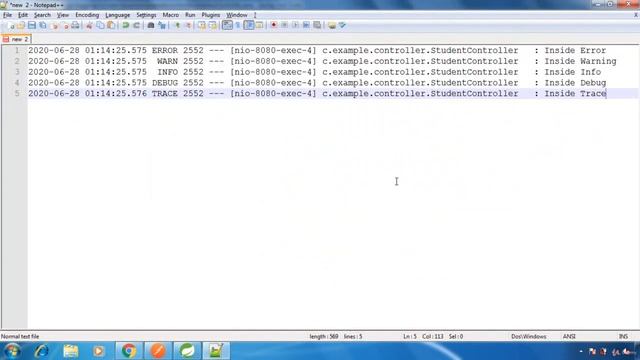This screenshot has width=640, height=360.
Task: Open the Settings menu
Action: [x=146, y=15]
